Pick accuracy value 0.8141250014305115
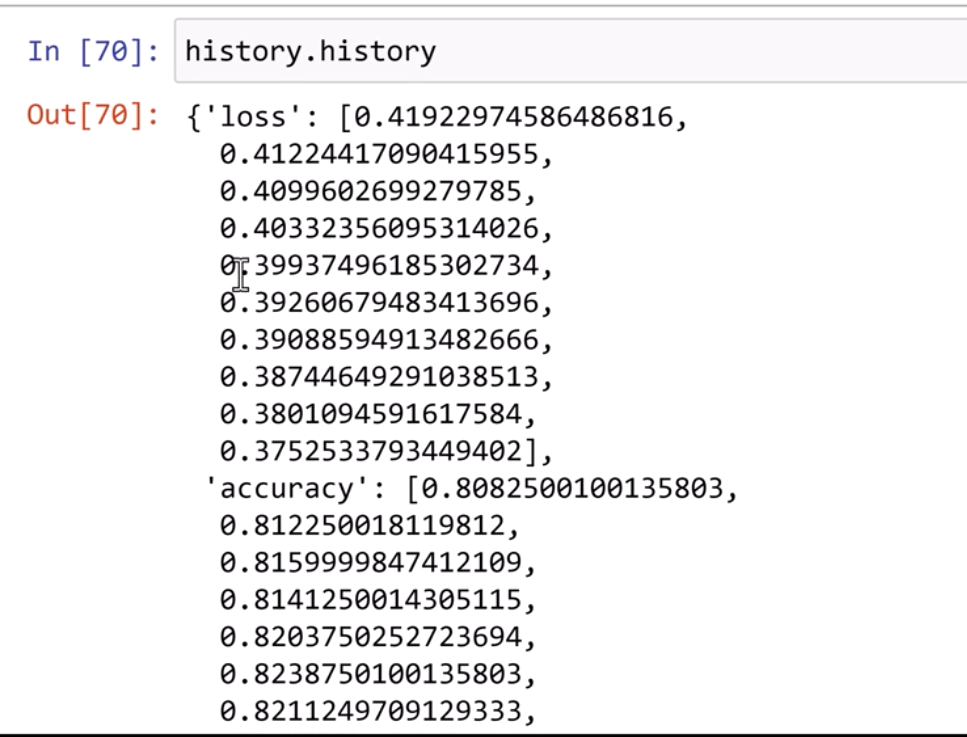Screen dimensions: 967x737 click(x=377, y=600)
